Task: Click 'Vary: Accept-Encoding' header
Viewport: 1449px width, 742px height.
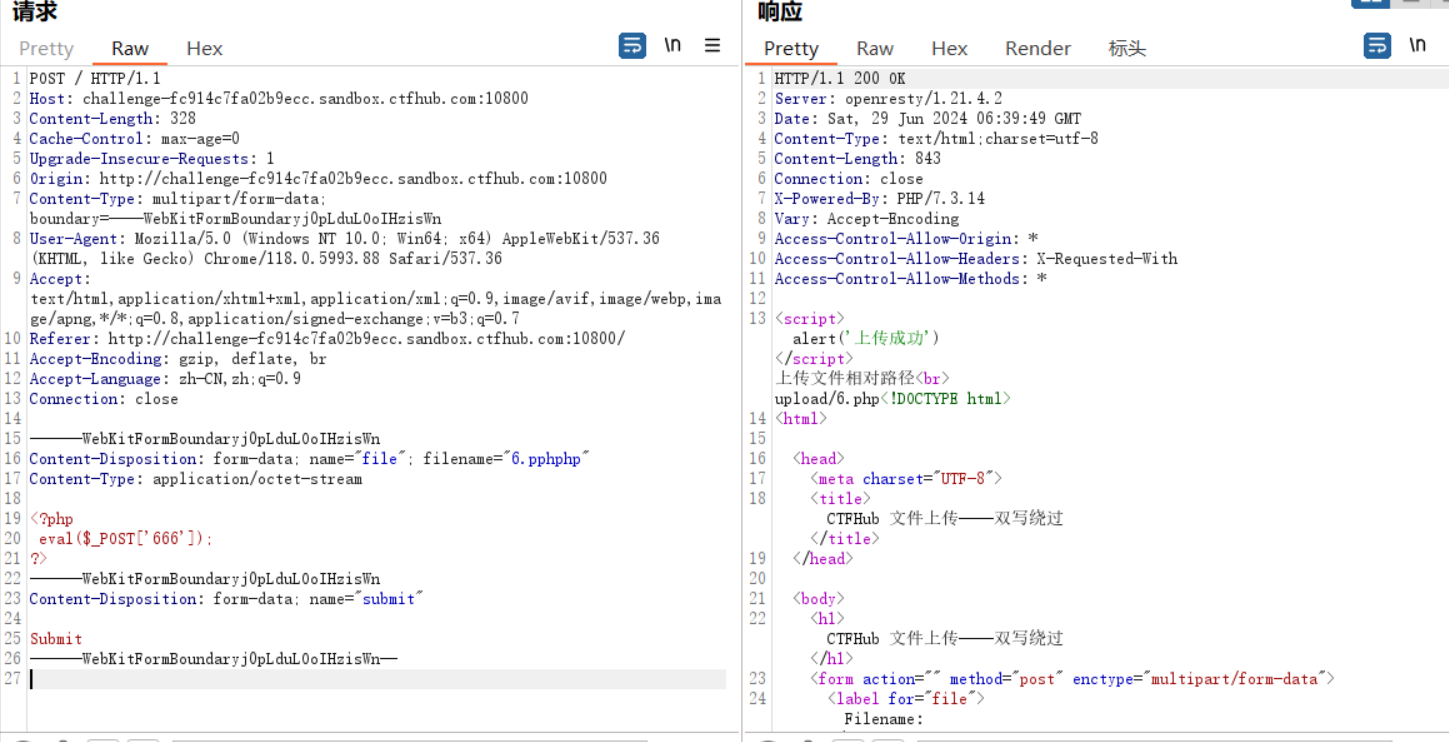Action: (x=866, y=218)
